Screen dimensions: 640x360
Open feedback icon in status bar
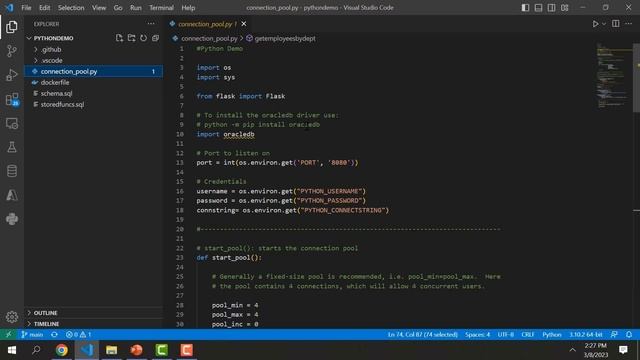pos(614,334)
